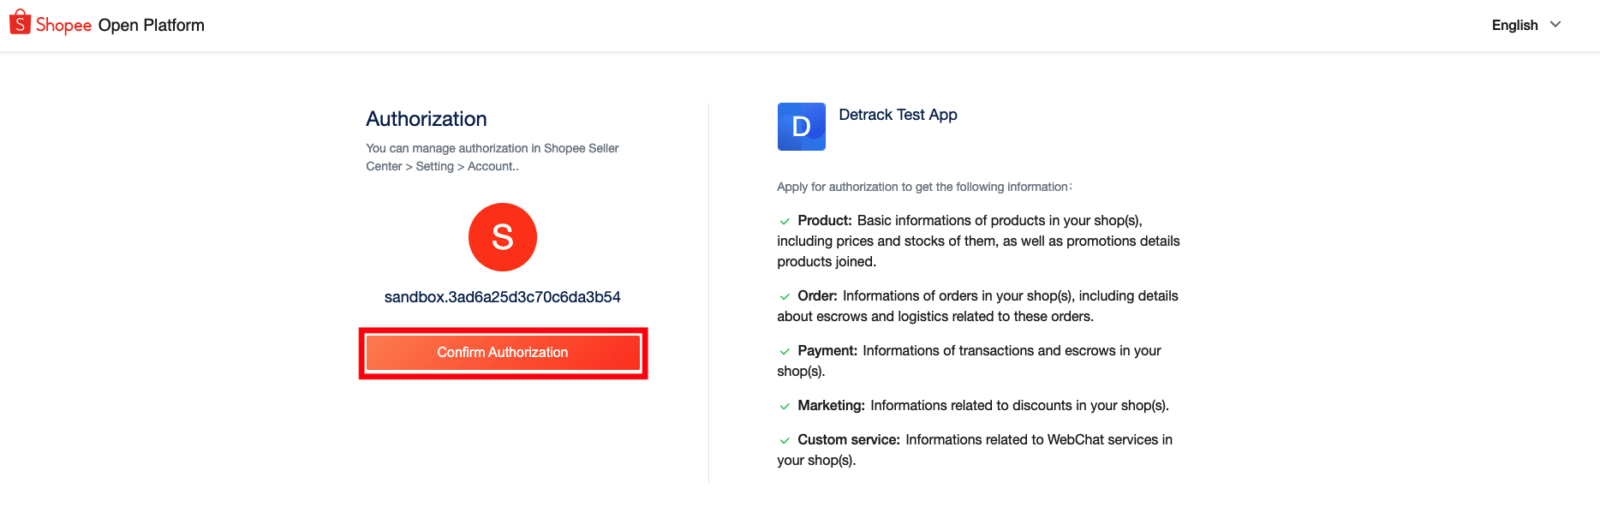Click the Payment permission label
Image resolution: width=1600 pixels, height=512 pixels.
(x=828, y=351)
